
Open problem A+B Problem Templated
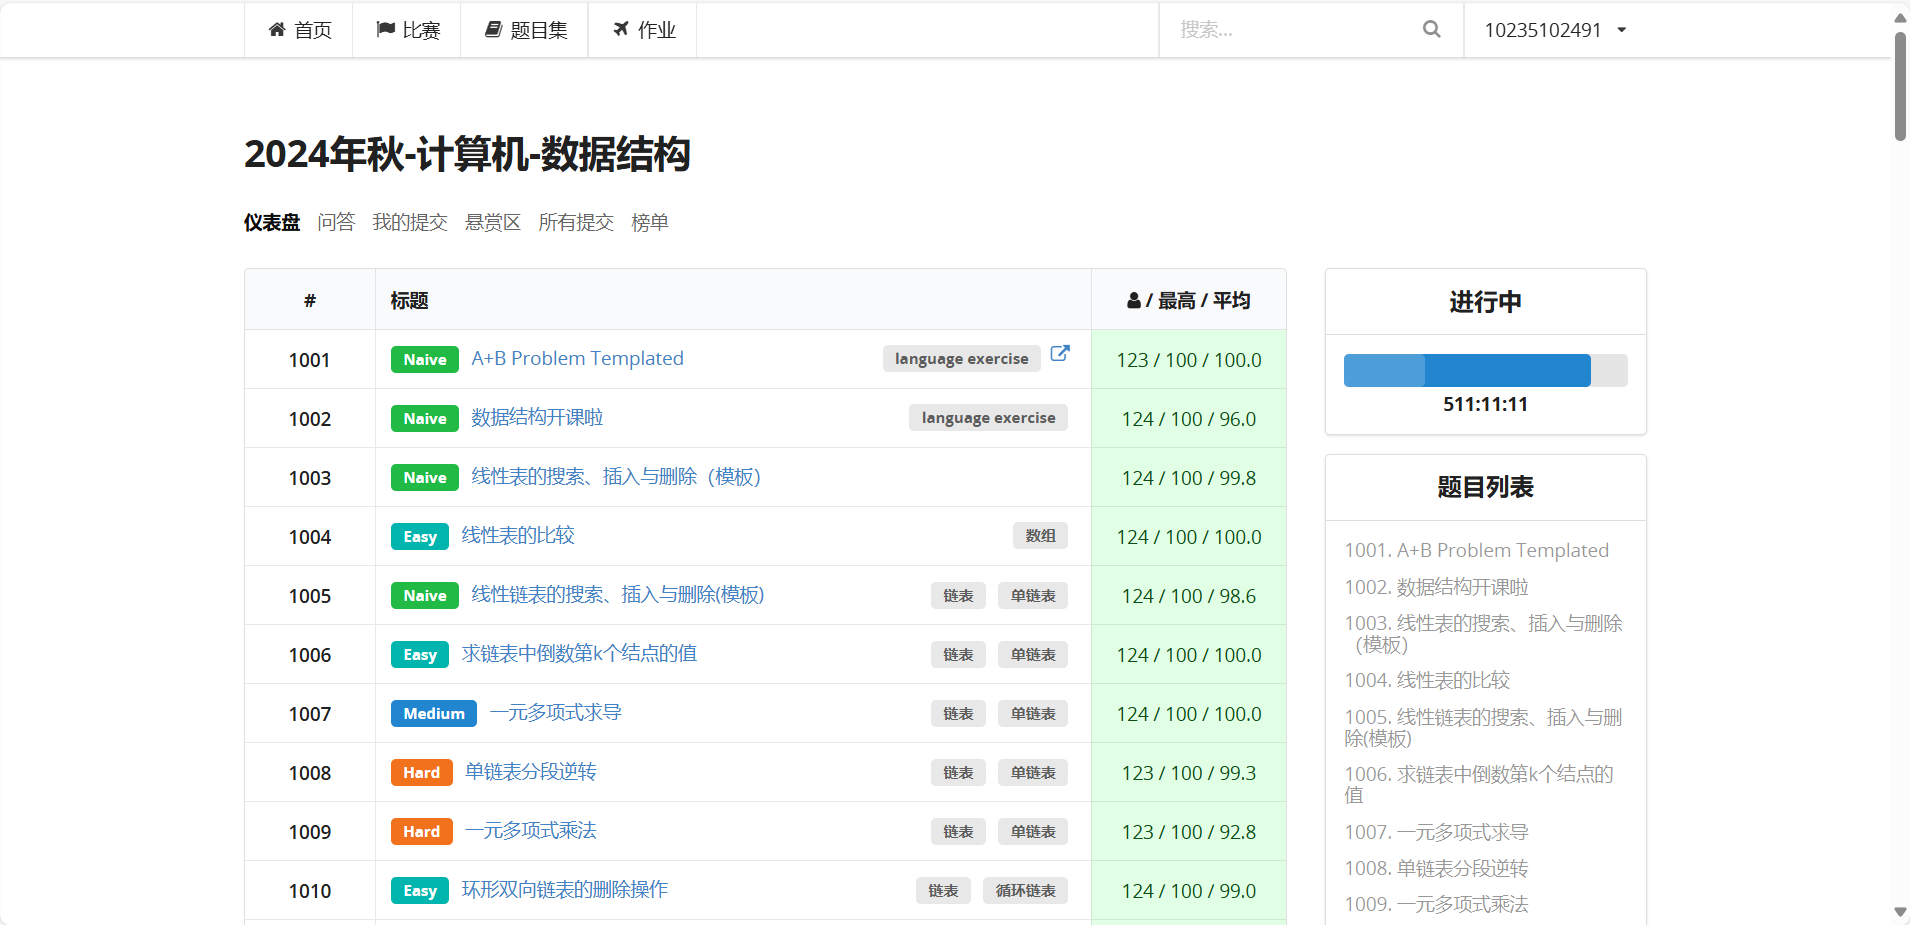[577, 358]
